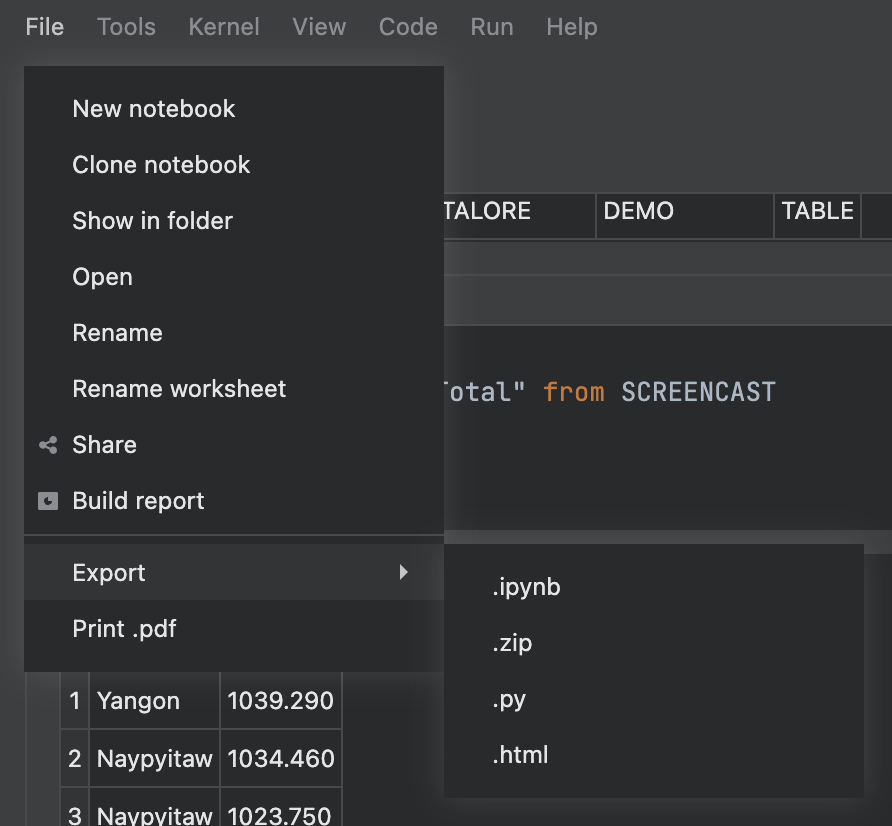The image size is (892, 826).
Task: Export the notebook as .html
Action: pos(520,755)
